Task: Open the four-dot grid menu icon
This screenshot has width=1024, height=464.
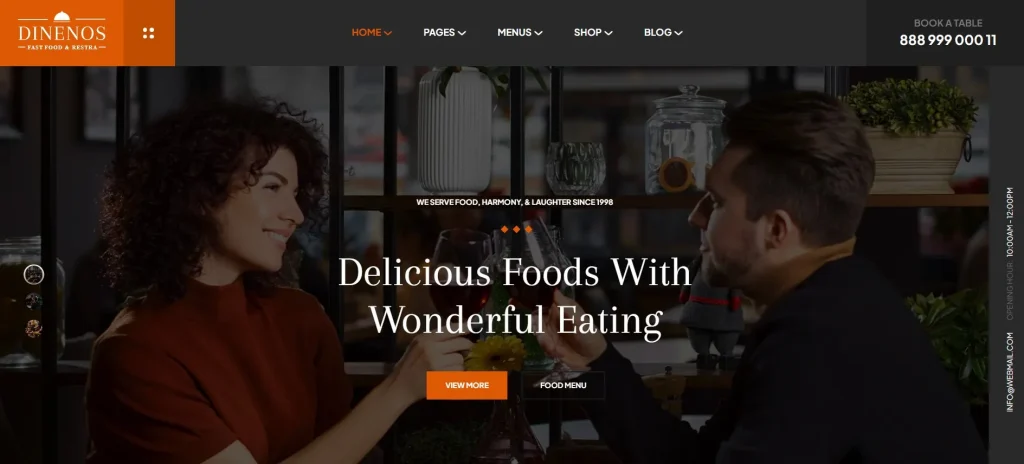Action: click(148, 33)
